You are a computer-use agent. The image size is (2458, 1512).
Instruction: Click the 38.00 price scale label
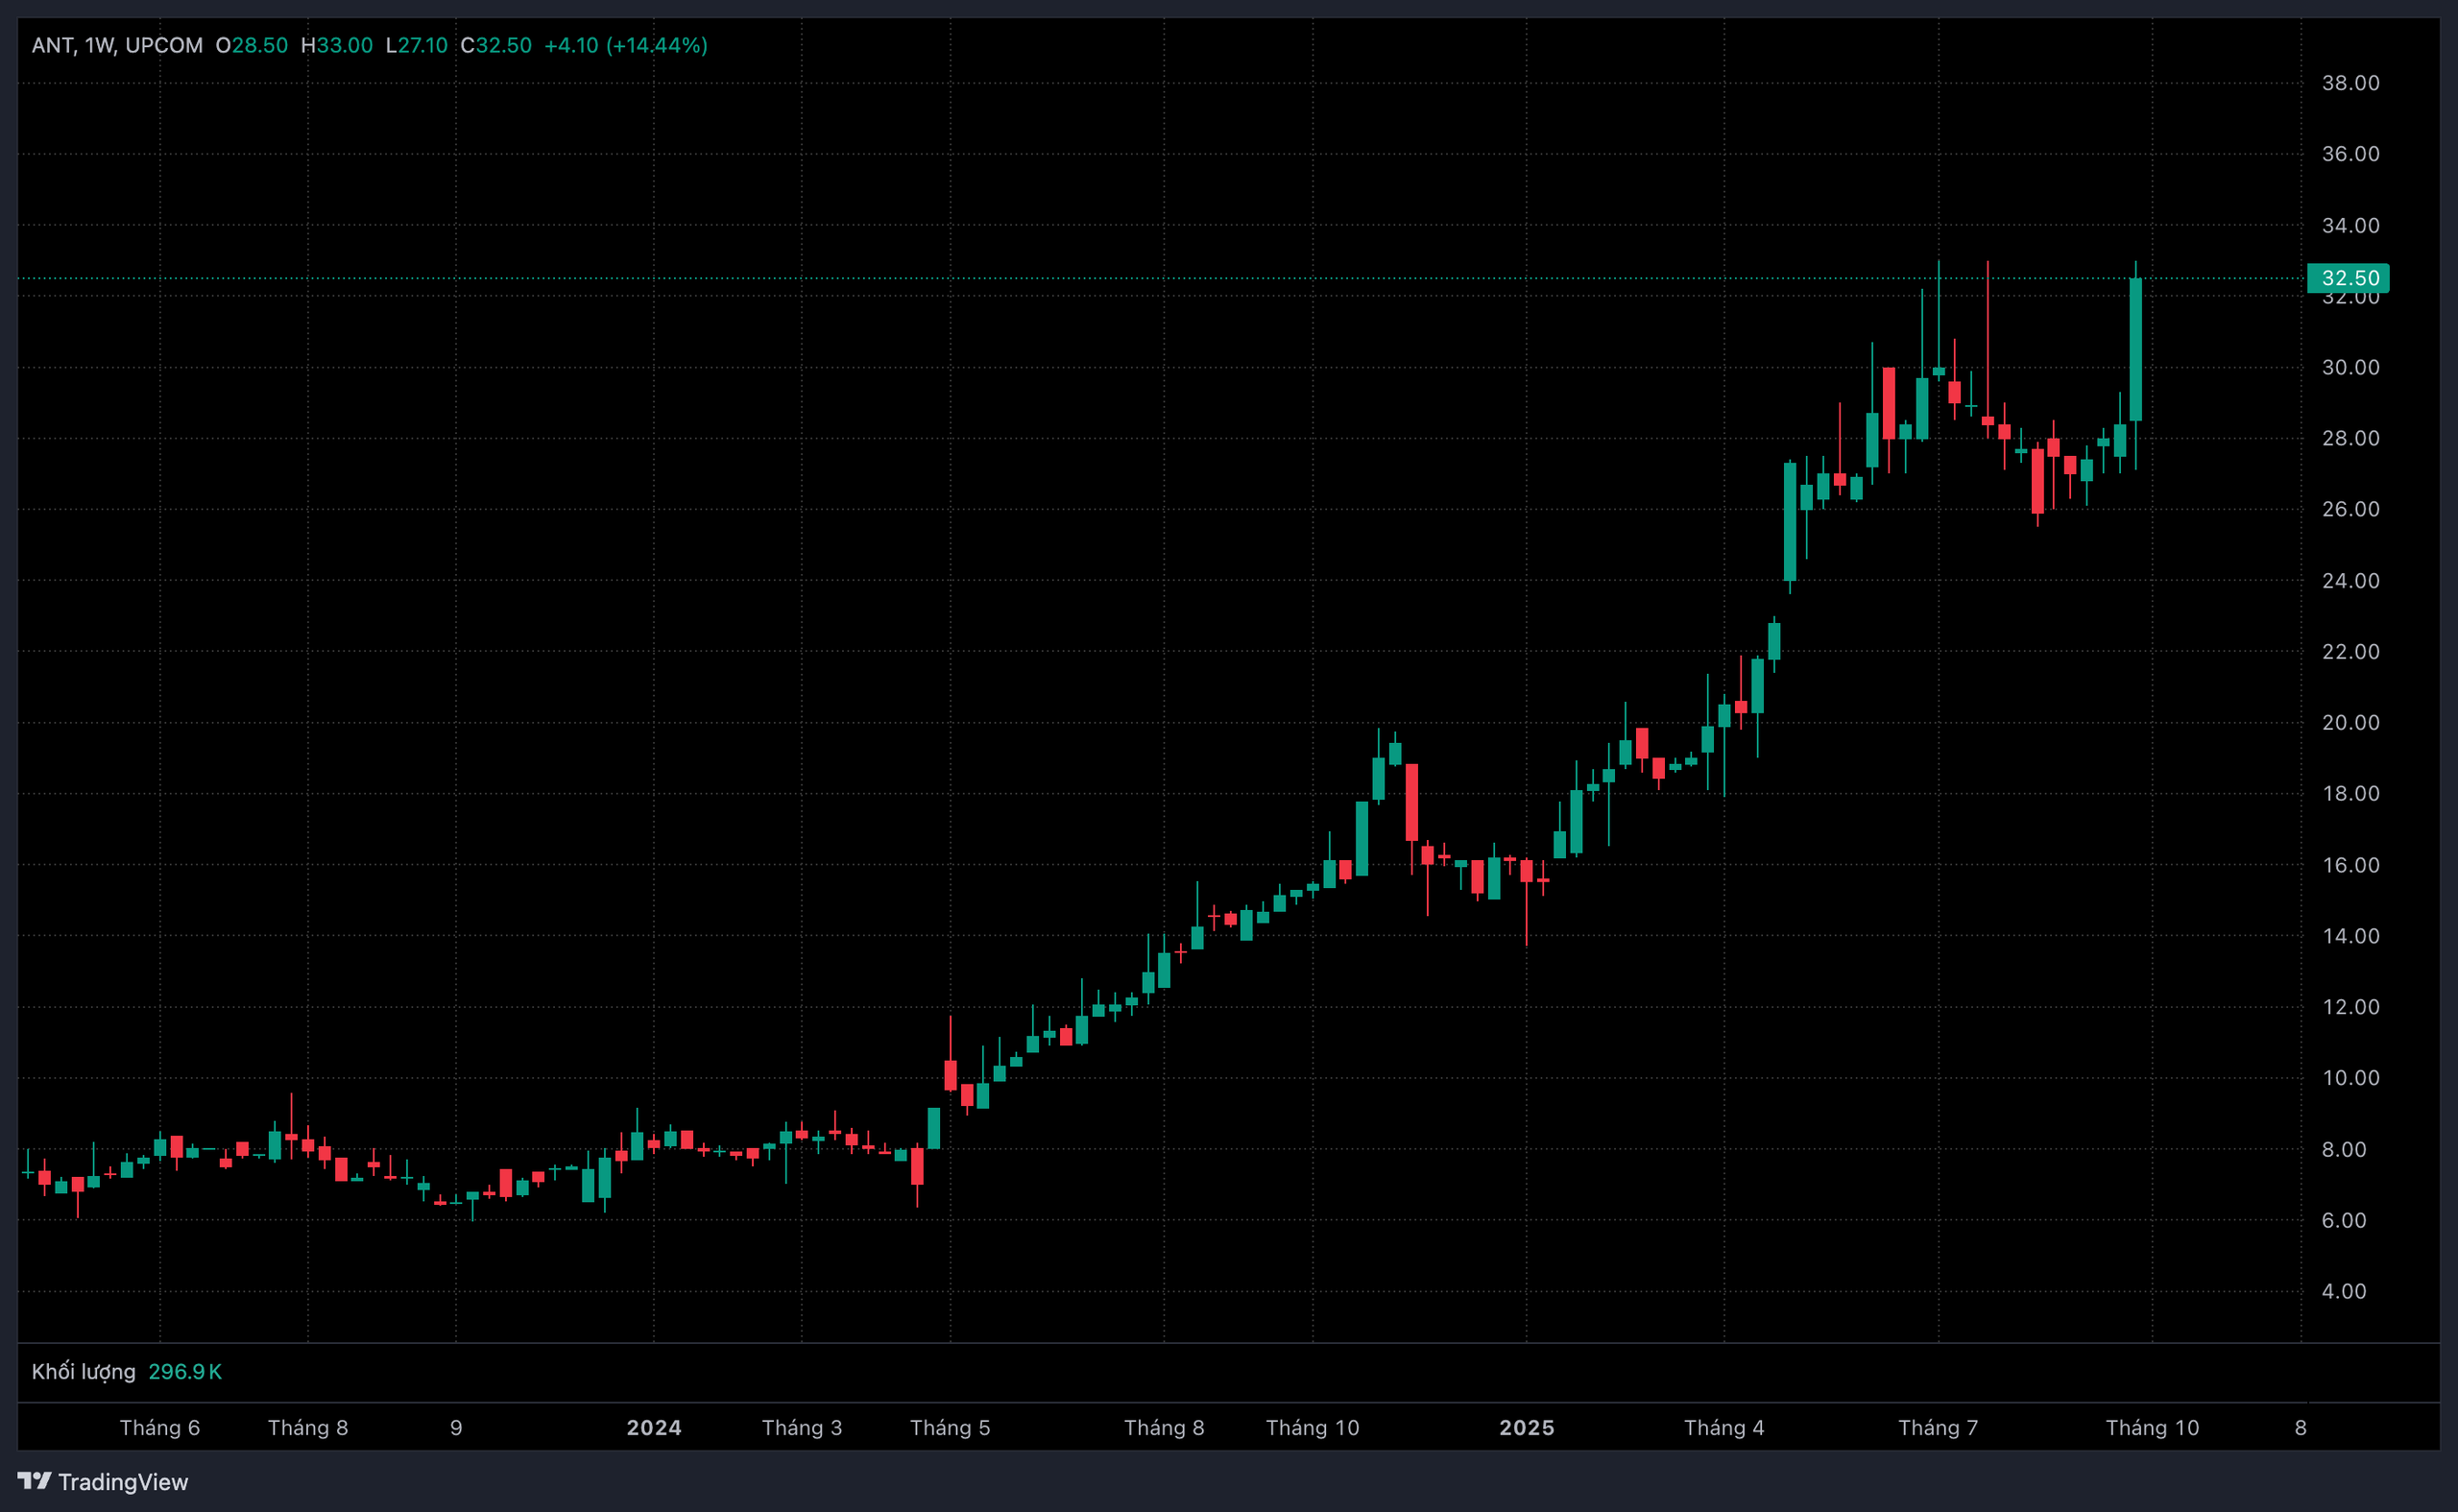tap(2350, 83)
